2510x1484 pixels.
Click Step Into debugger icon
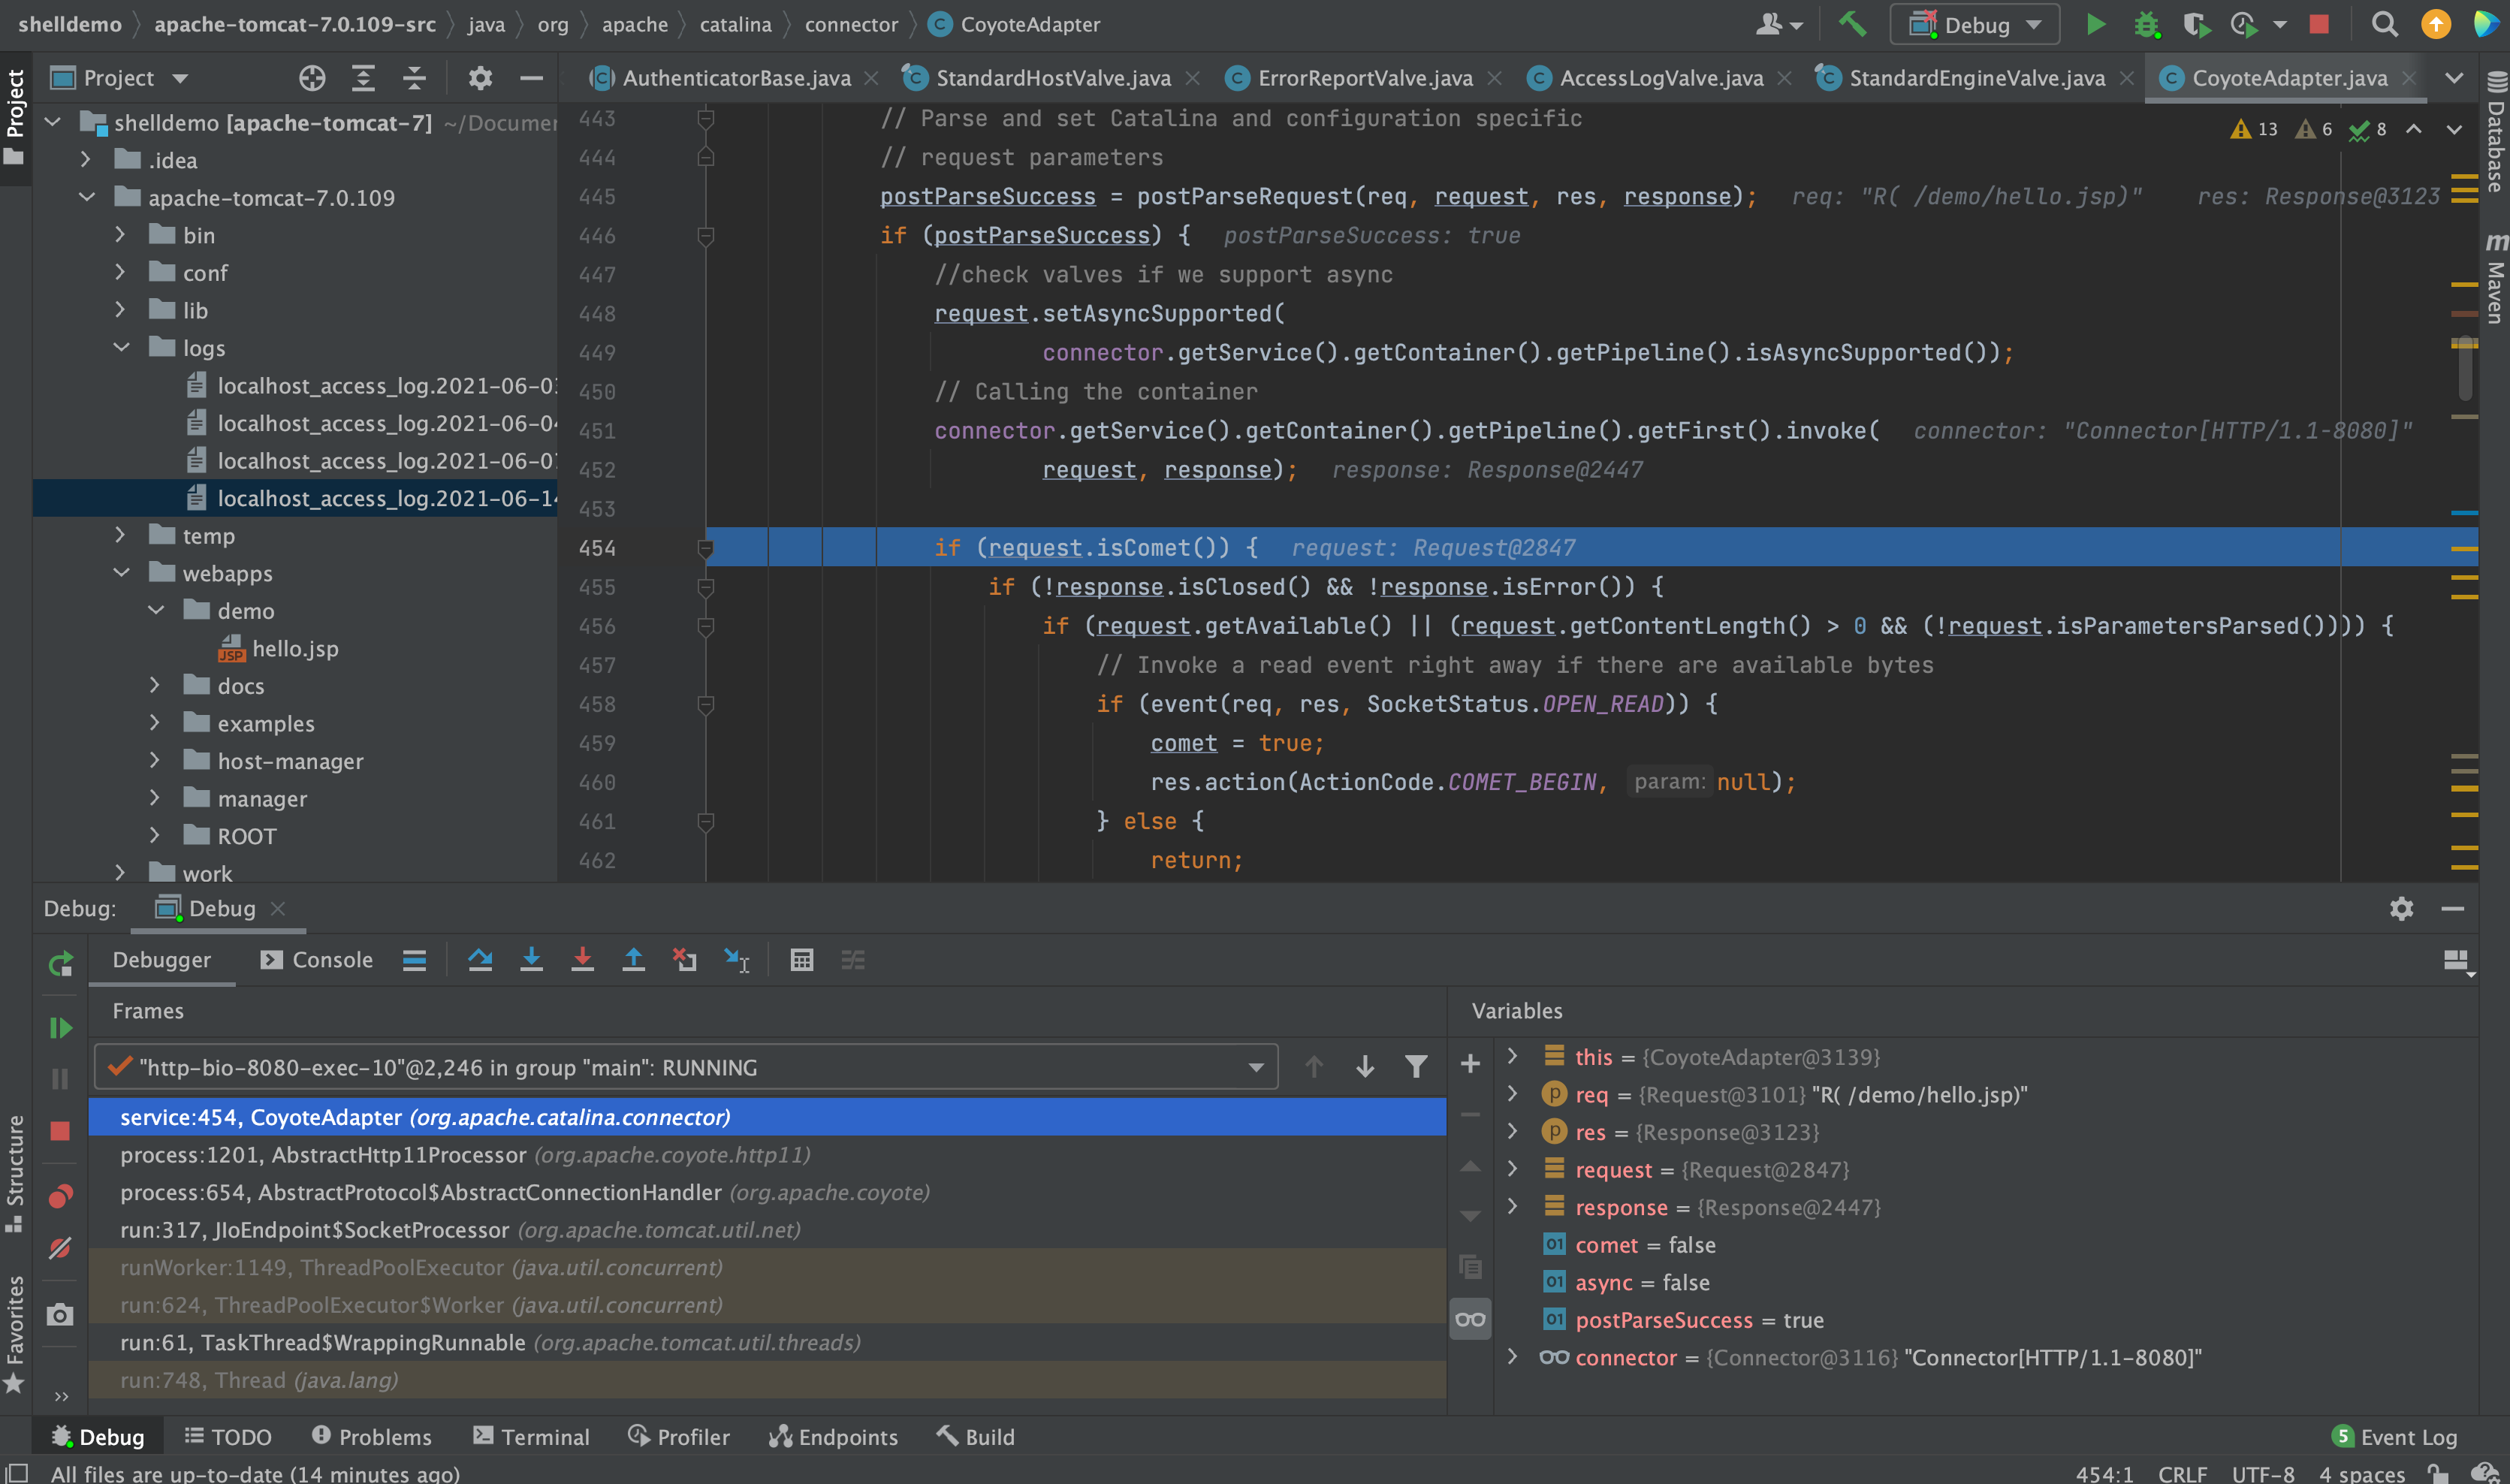531,960
